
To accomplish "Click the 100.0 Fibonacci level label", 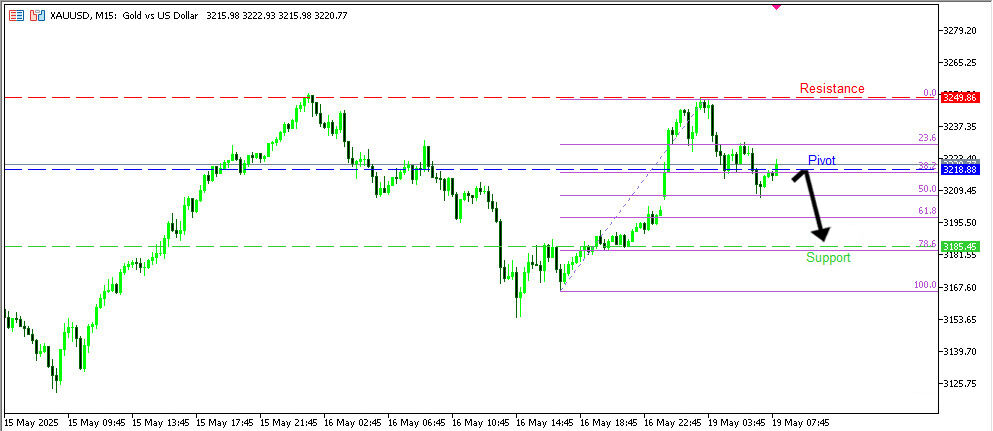I will 924,285.
